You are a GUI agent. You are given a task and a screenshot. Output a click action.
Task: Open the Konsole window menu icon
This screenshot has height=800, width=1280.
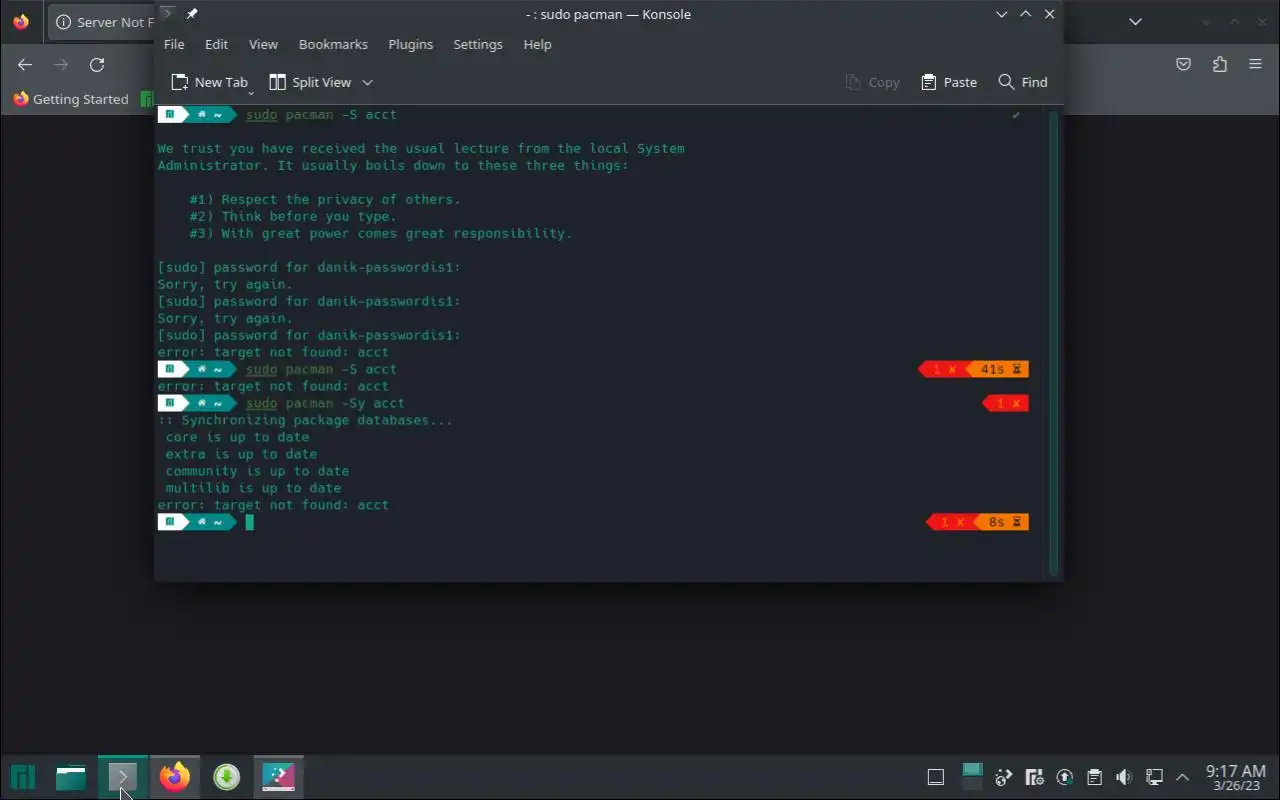tap(167, 14)
